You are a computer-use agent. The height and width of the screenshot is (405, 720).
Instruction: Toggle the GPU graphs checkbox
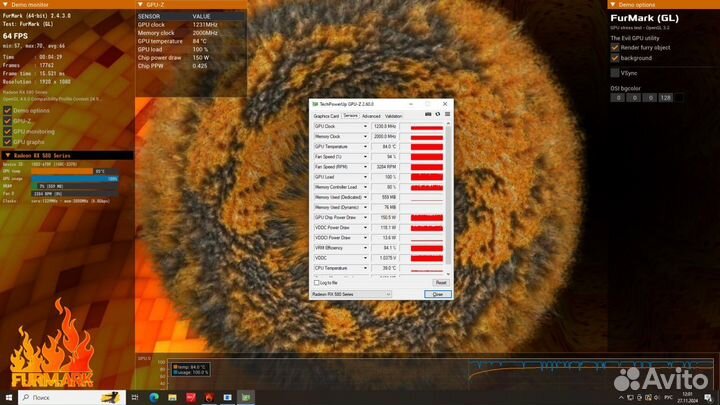coord(7,142)
